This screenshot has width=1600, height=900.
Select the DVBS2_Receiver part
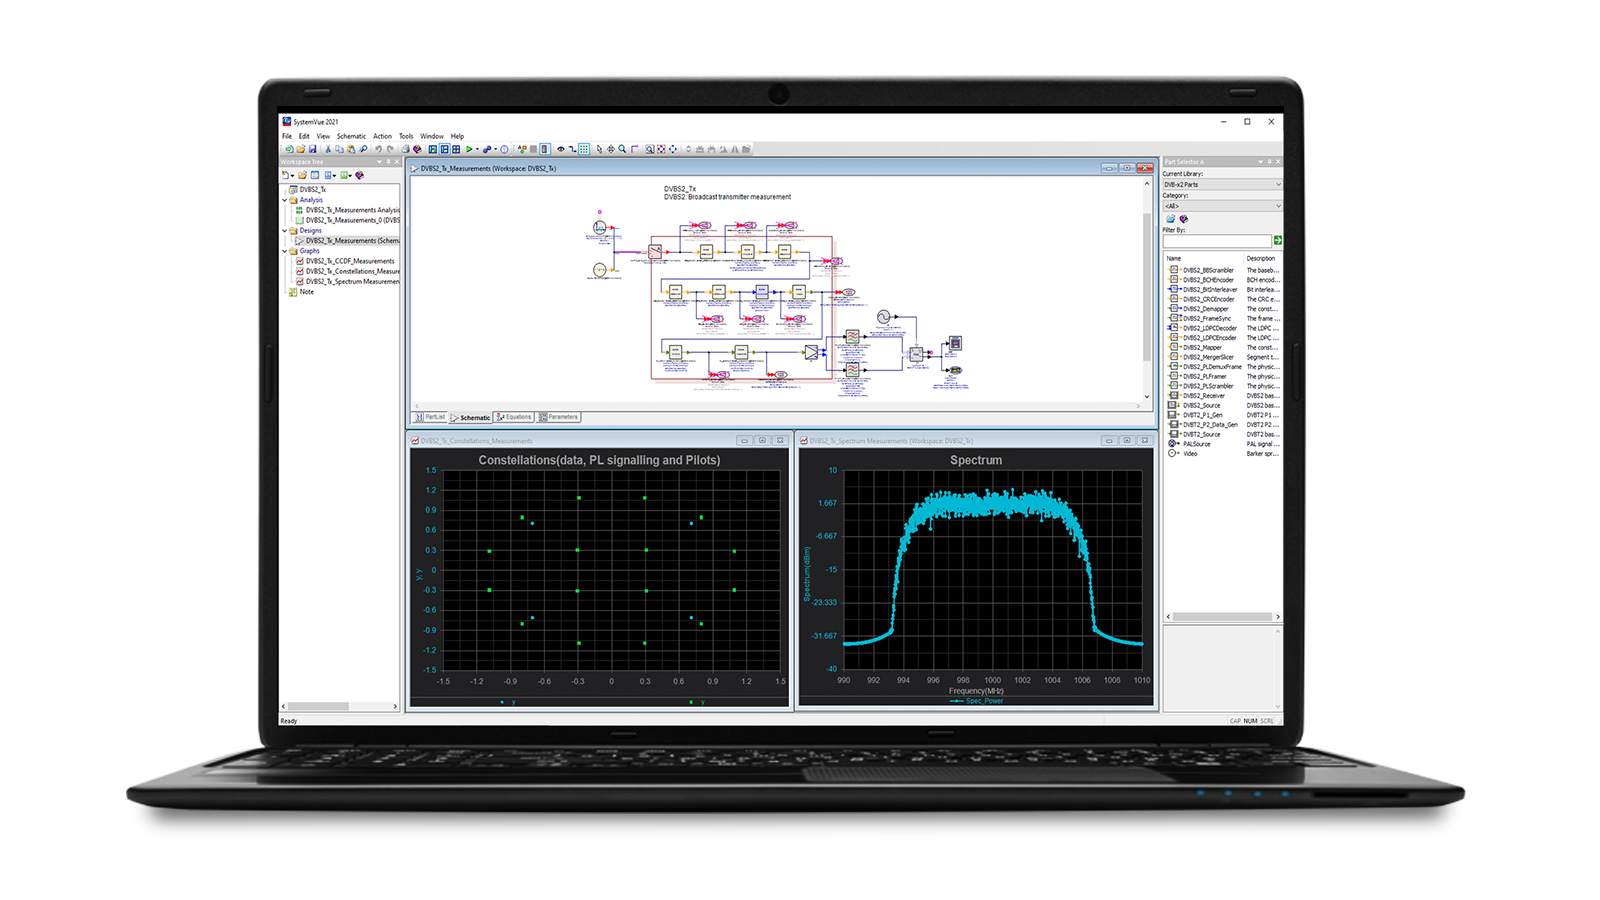[1204, 396]
